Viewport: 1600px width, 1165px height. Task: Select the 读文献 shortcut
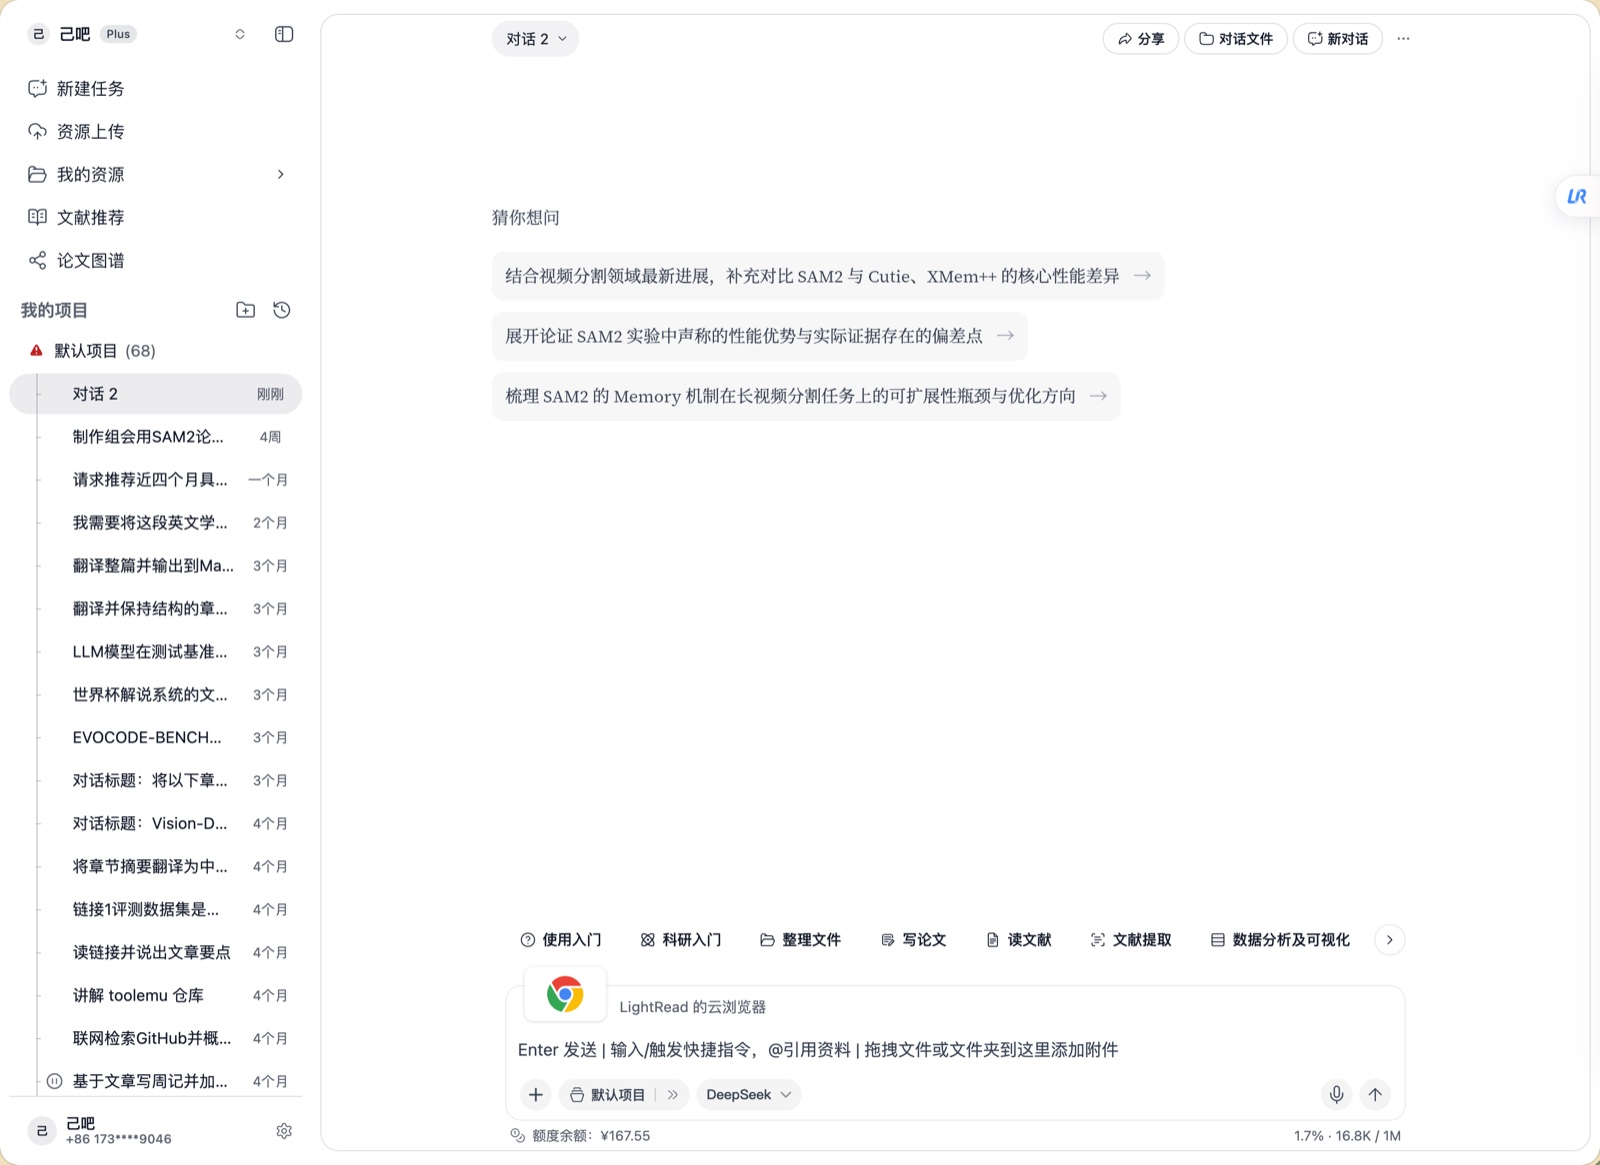(1018, 940)
